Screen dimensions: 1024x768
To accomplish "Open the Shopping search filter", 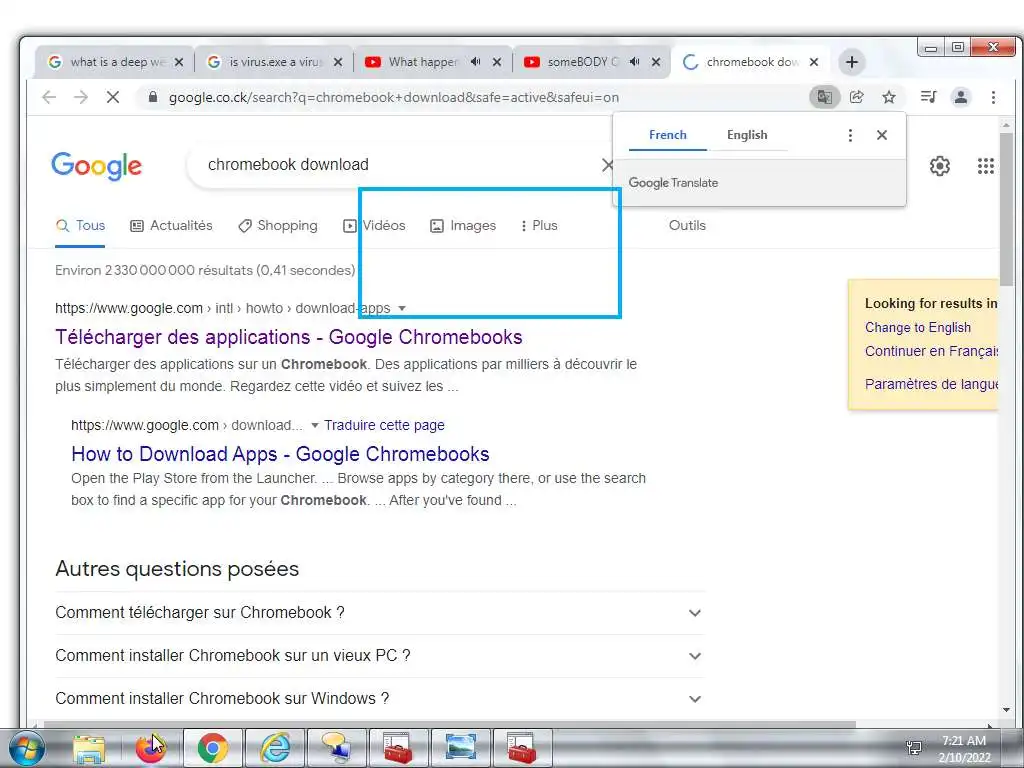I will (x=278, y=225).
